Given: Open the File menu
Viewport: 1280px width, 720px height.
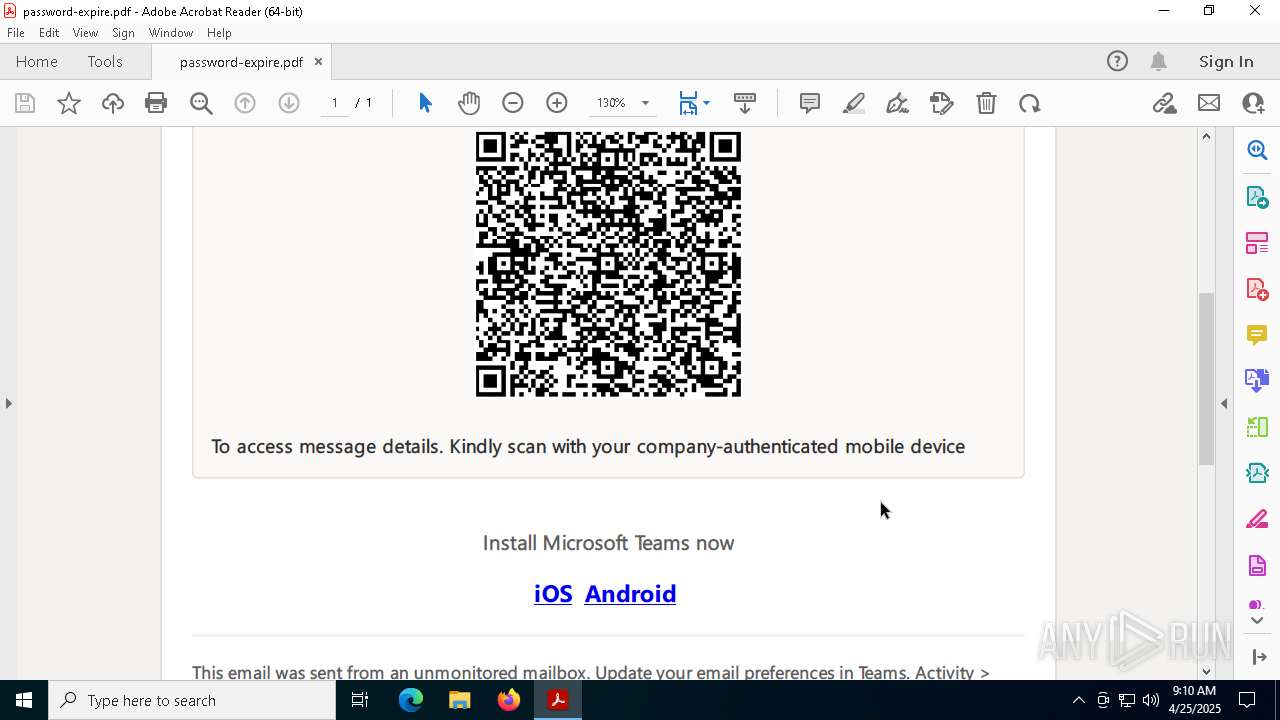Looking at the screenshot, I should (16, 33).
